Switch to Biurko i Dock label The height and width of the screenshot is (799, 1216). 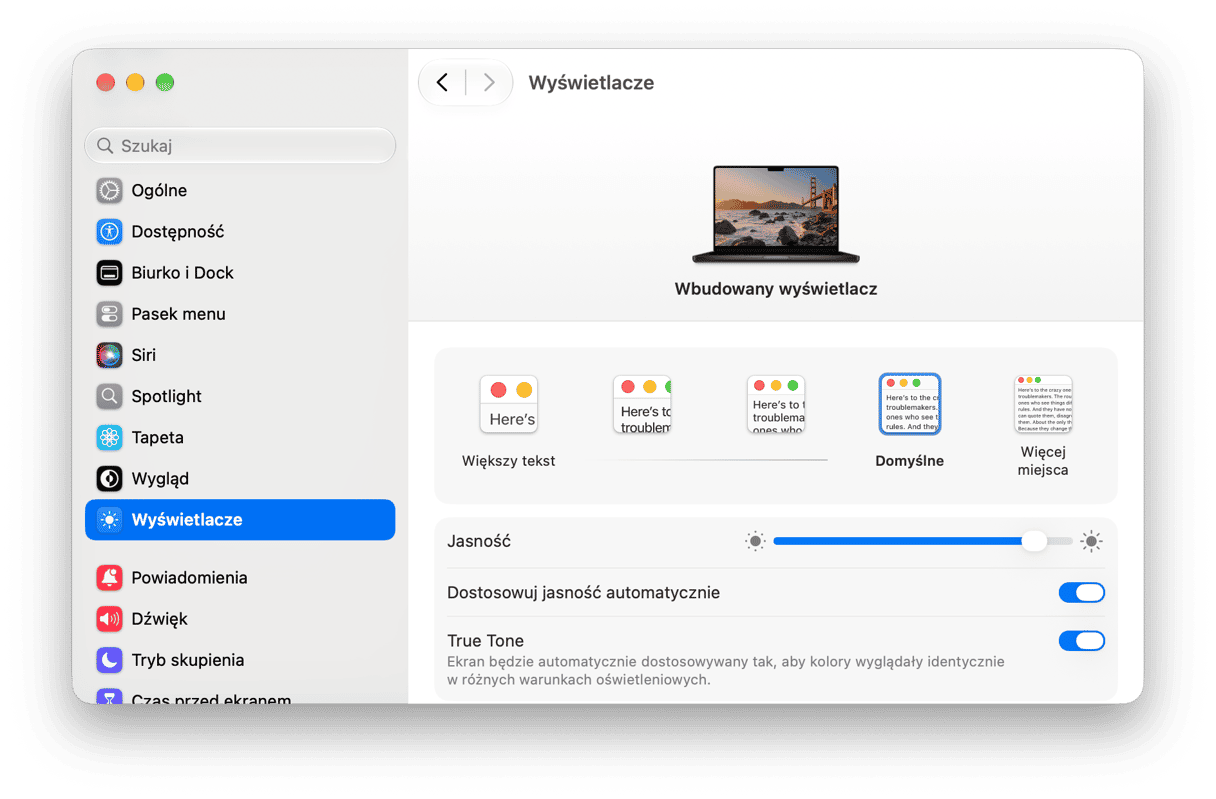182,272
